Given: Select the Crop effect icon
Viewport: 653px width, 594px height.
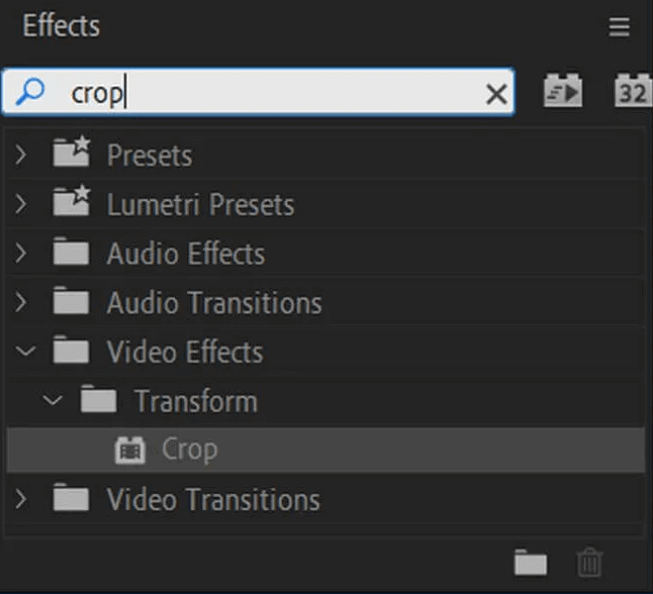Looking at the screenshot, I should [x=131, y=450].
